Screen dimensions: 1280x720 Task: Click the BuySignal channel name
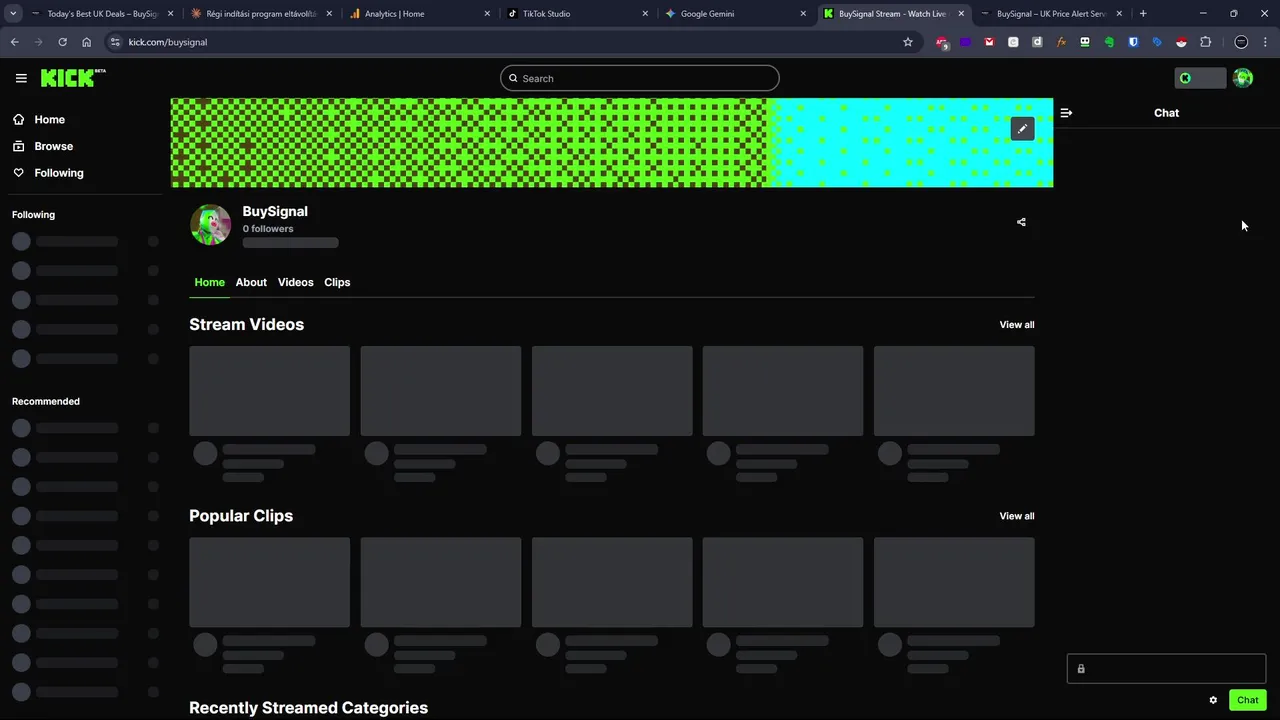pos(275,211)
